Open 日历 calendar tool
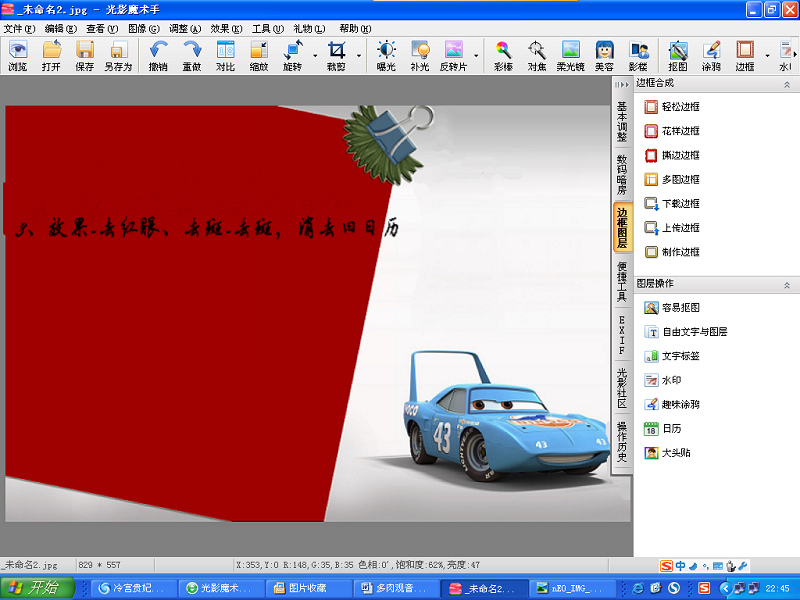The width and height of the screenshot is (800, 600). 663,429
